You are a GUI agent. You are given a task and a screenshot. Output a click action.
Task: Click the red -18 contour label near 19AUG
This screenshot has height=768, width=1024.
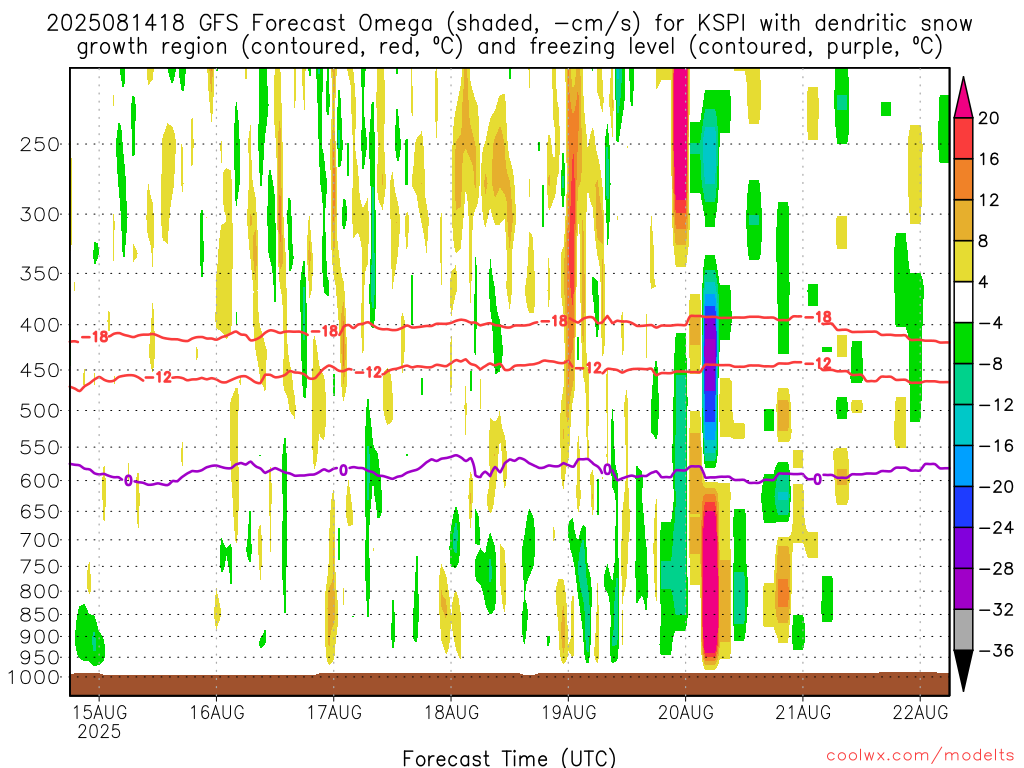tap(554, 321)
